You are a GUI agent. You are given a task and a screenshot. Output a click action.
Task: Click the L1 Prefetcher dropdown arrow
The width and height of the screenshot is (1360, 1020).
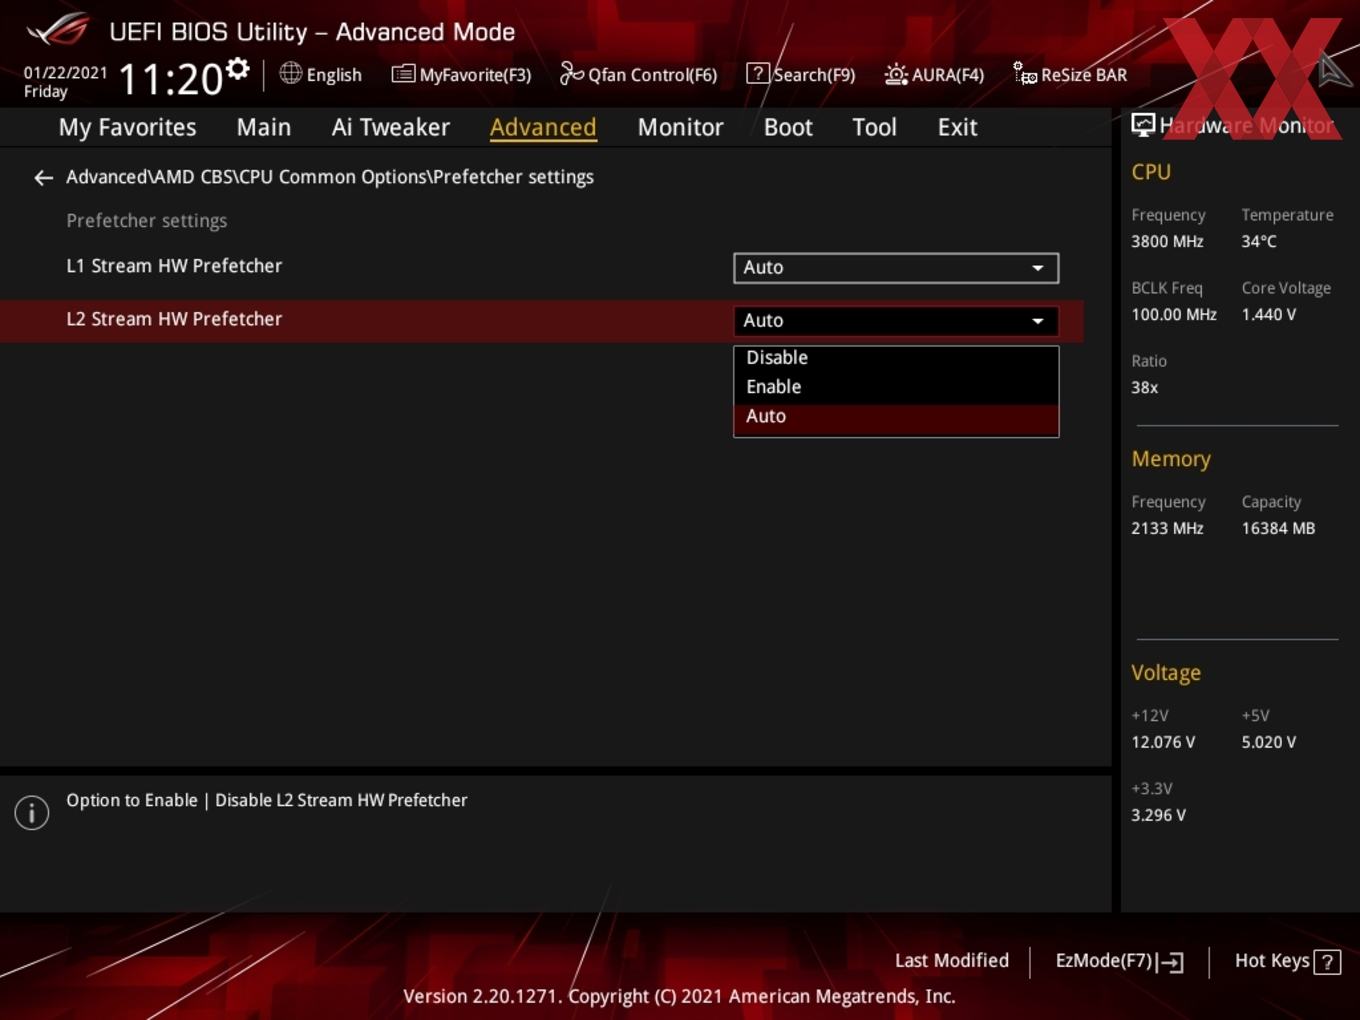click(1038, 268)
